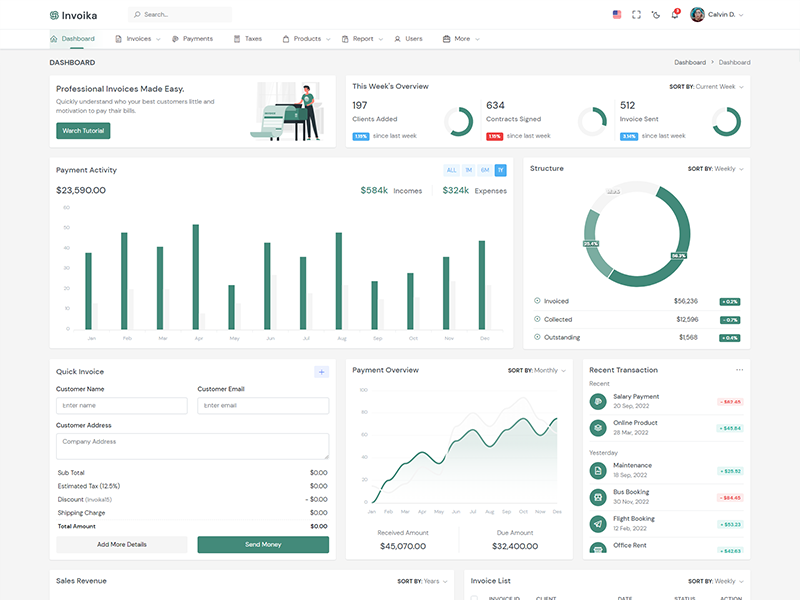Expand the Structure Sort By Weekly dropdown
Image resolution: width=800 pixels, height=600 pixels.
[716, 169]
